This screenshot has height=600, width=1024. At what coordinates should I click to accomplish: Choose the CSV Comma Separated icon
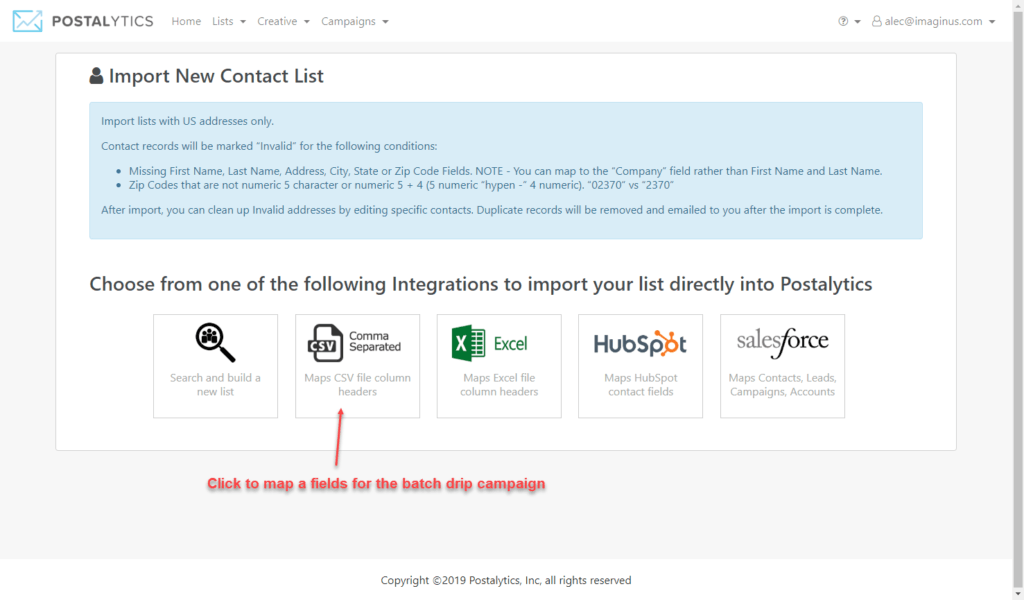pos(355,343)
